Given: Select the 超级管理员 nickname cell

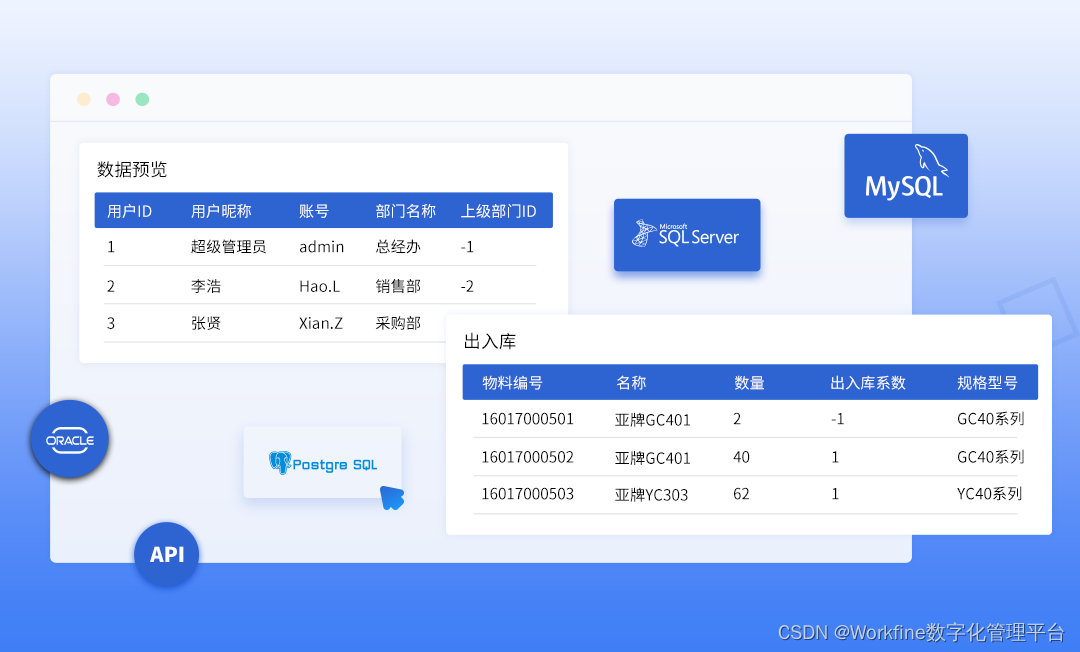Looking at the screenshot, I should 229,246.
